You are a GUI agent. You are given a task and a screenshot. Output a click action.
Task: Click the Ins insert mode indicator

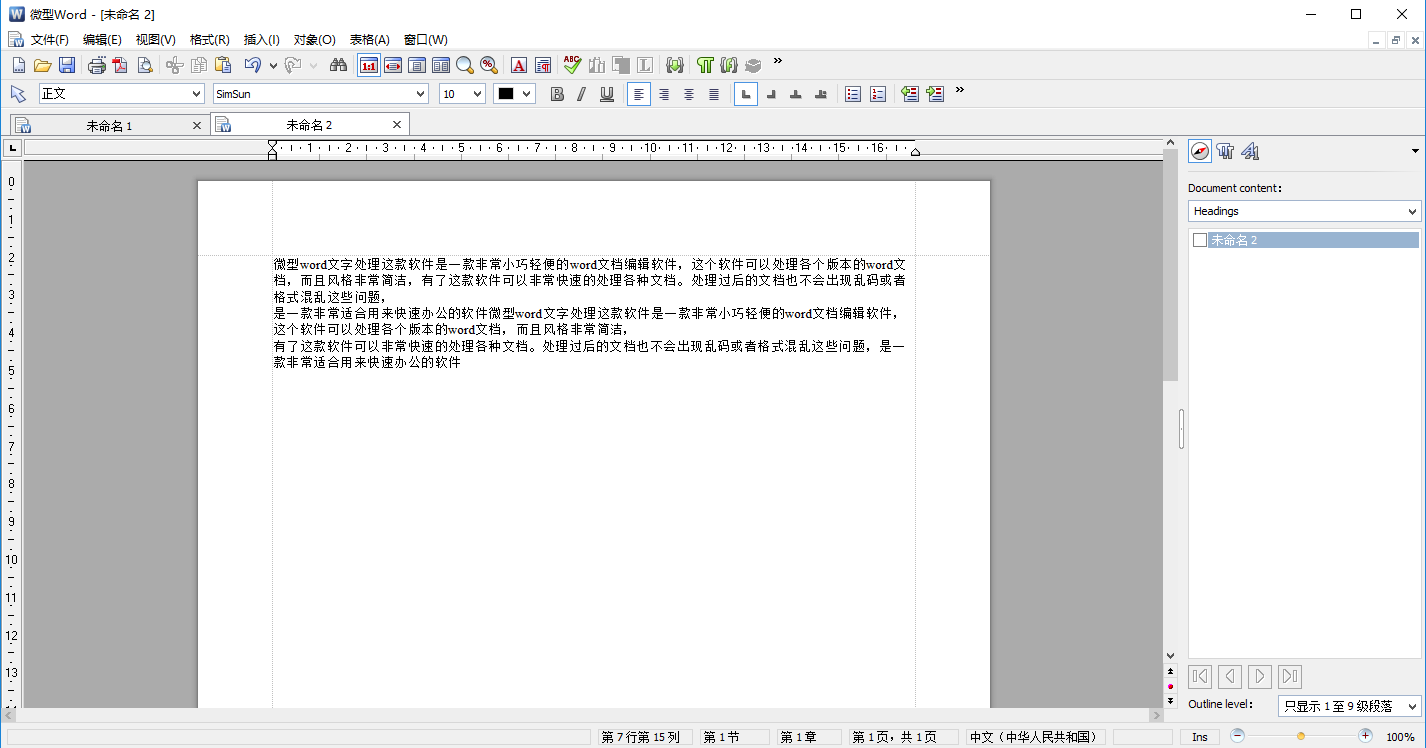click(1199, 737)
